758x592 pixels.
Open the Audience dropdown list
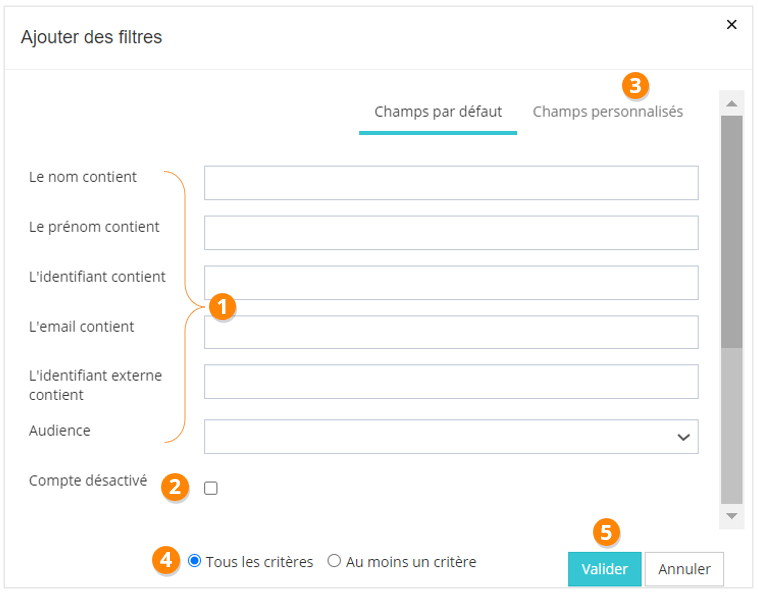click(x=451, y=437)
